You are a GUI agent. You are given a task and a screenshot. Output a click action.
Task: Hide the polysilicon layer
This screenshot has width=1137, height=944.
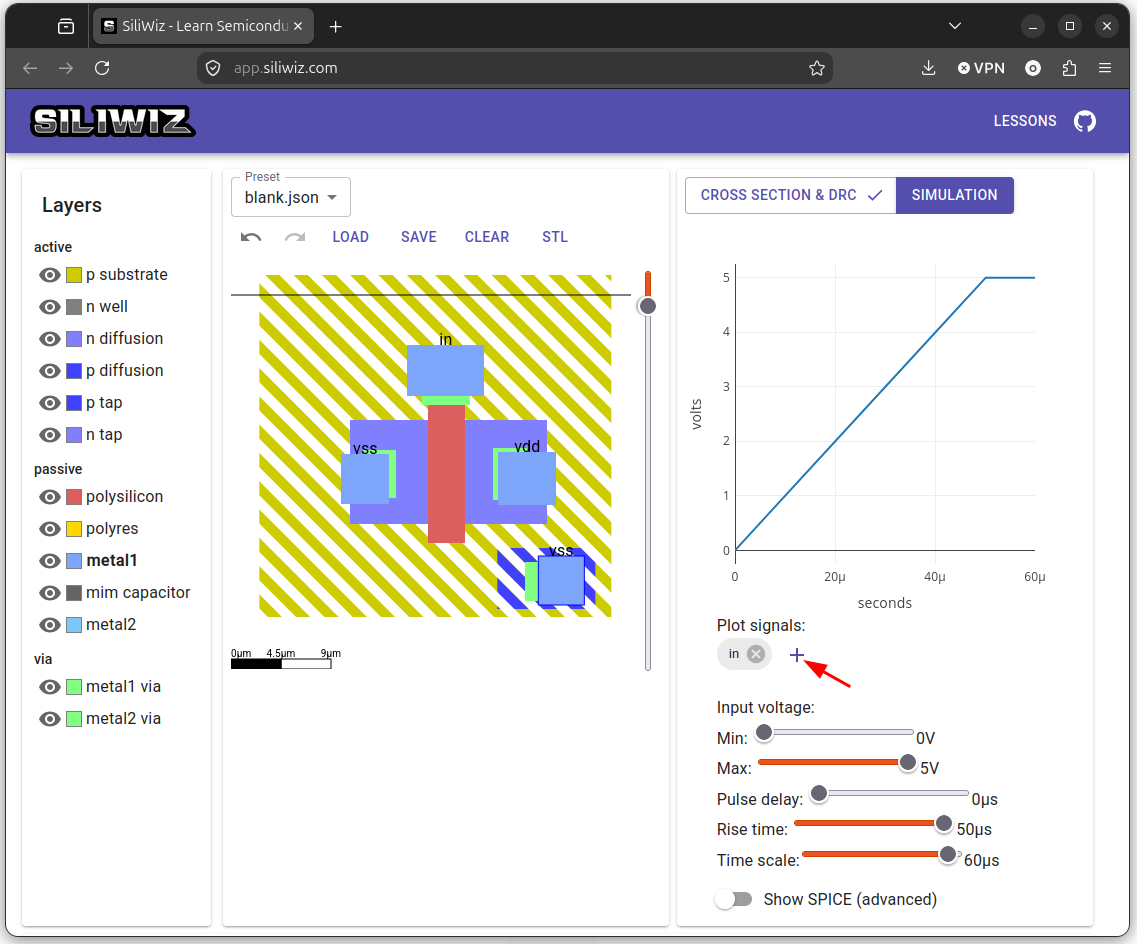pyautogui.click(x=49, y=497)
